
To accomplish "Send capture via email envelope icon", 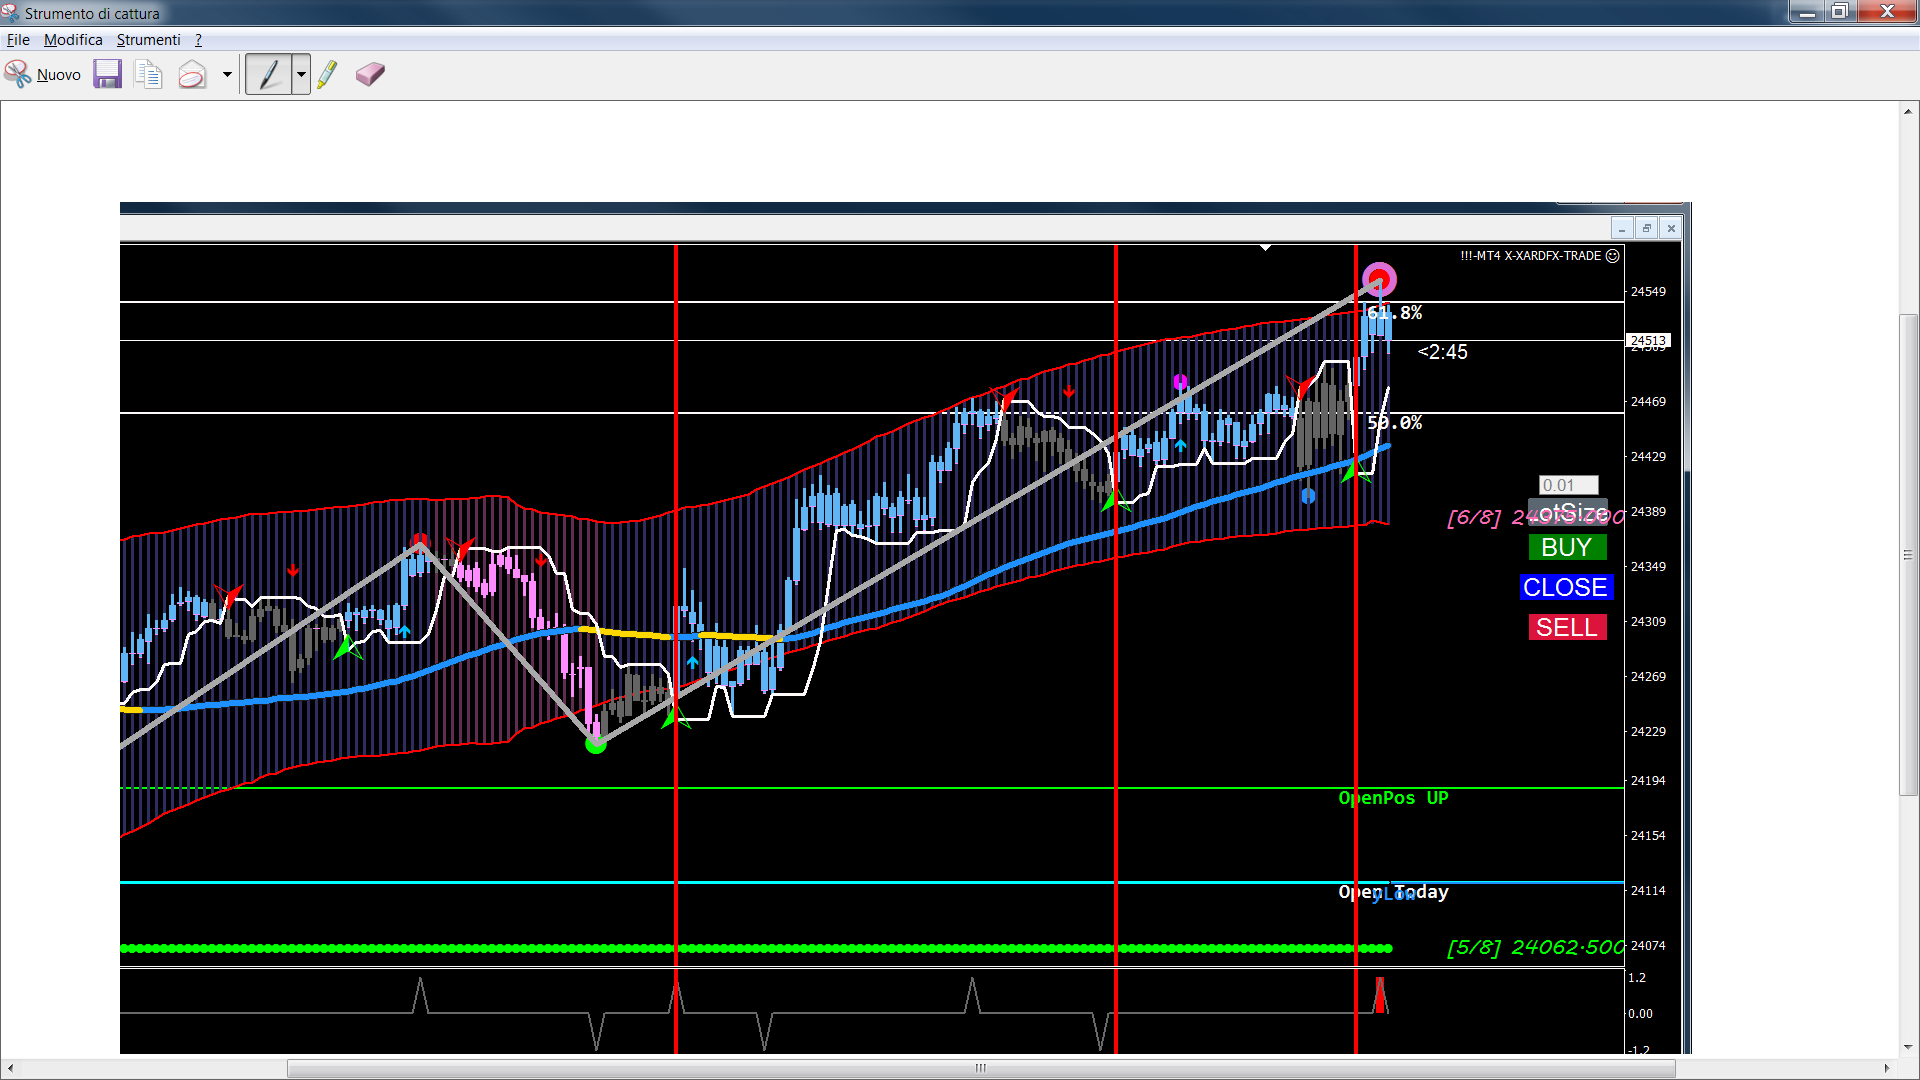I will [x=192, y=75].
